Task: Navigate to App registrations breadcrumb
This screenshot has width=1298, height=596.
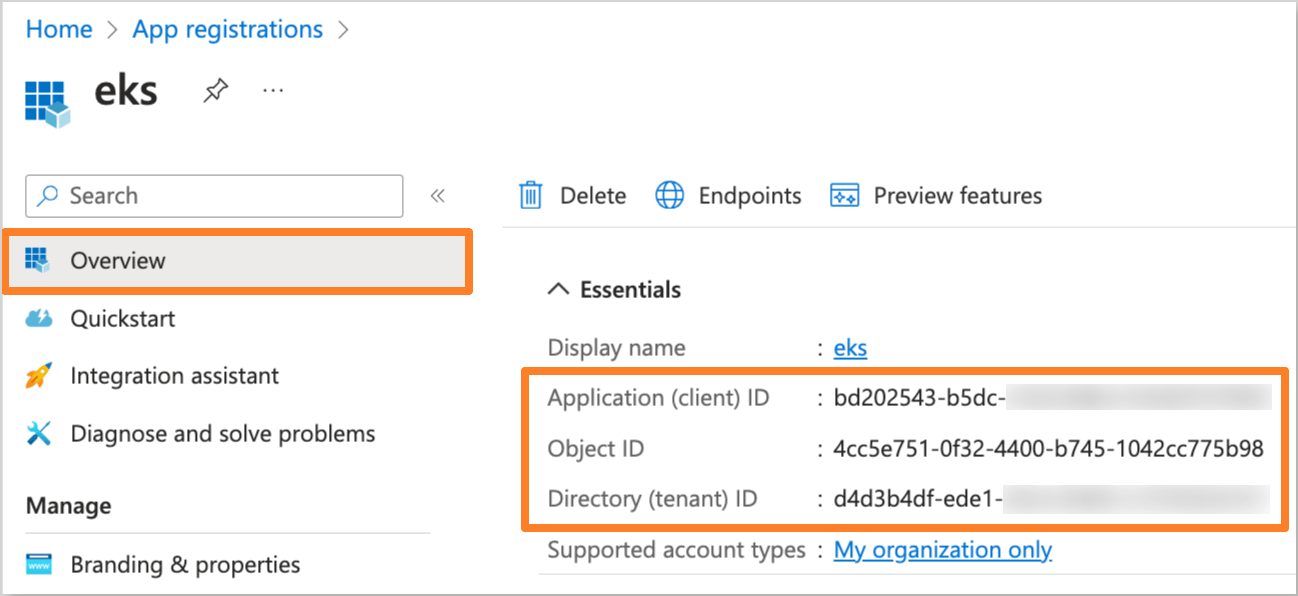Action: [227, 29]
